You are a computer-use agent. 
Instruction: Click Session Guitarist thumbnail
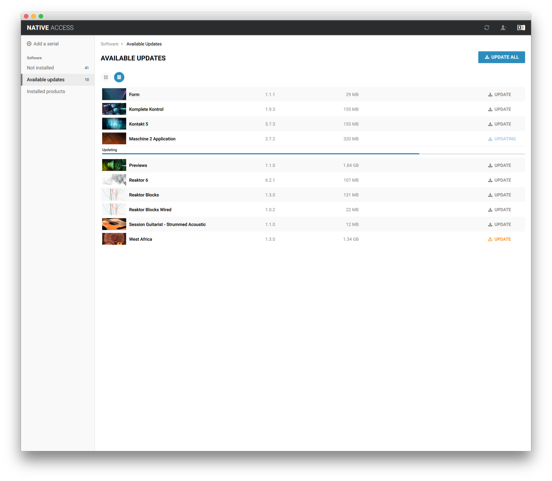tap(114, 224)
